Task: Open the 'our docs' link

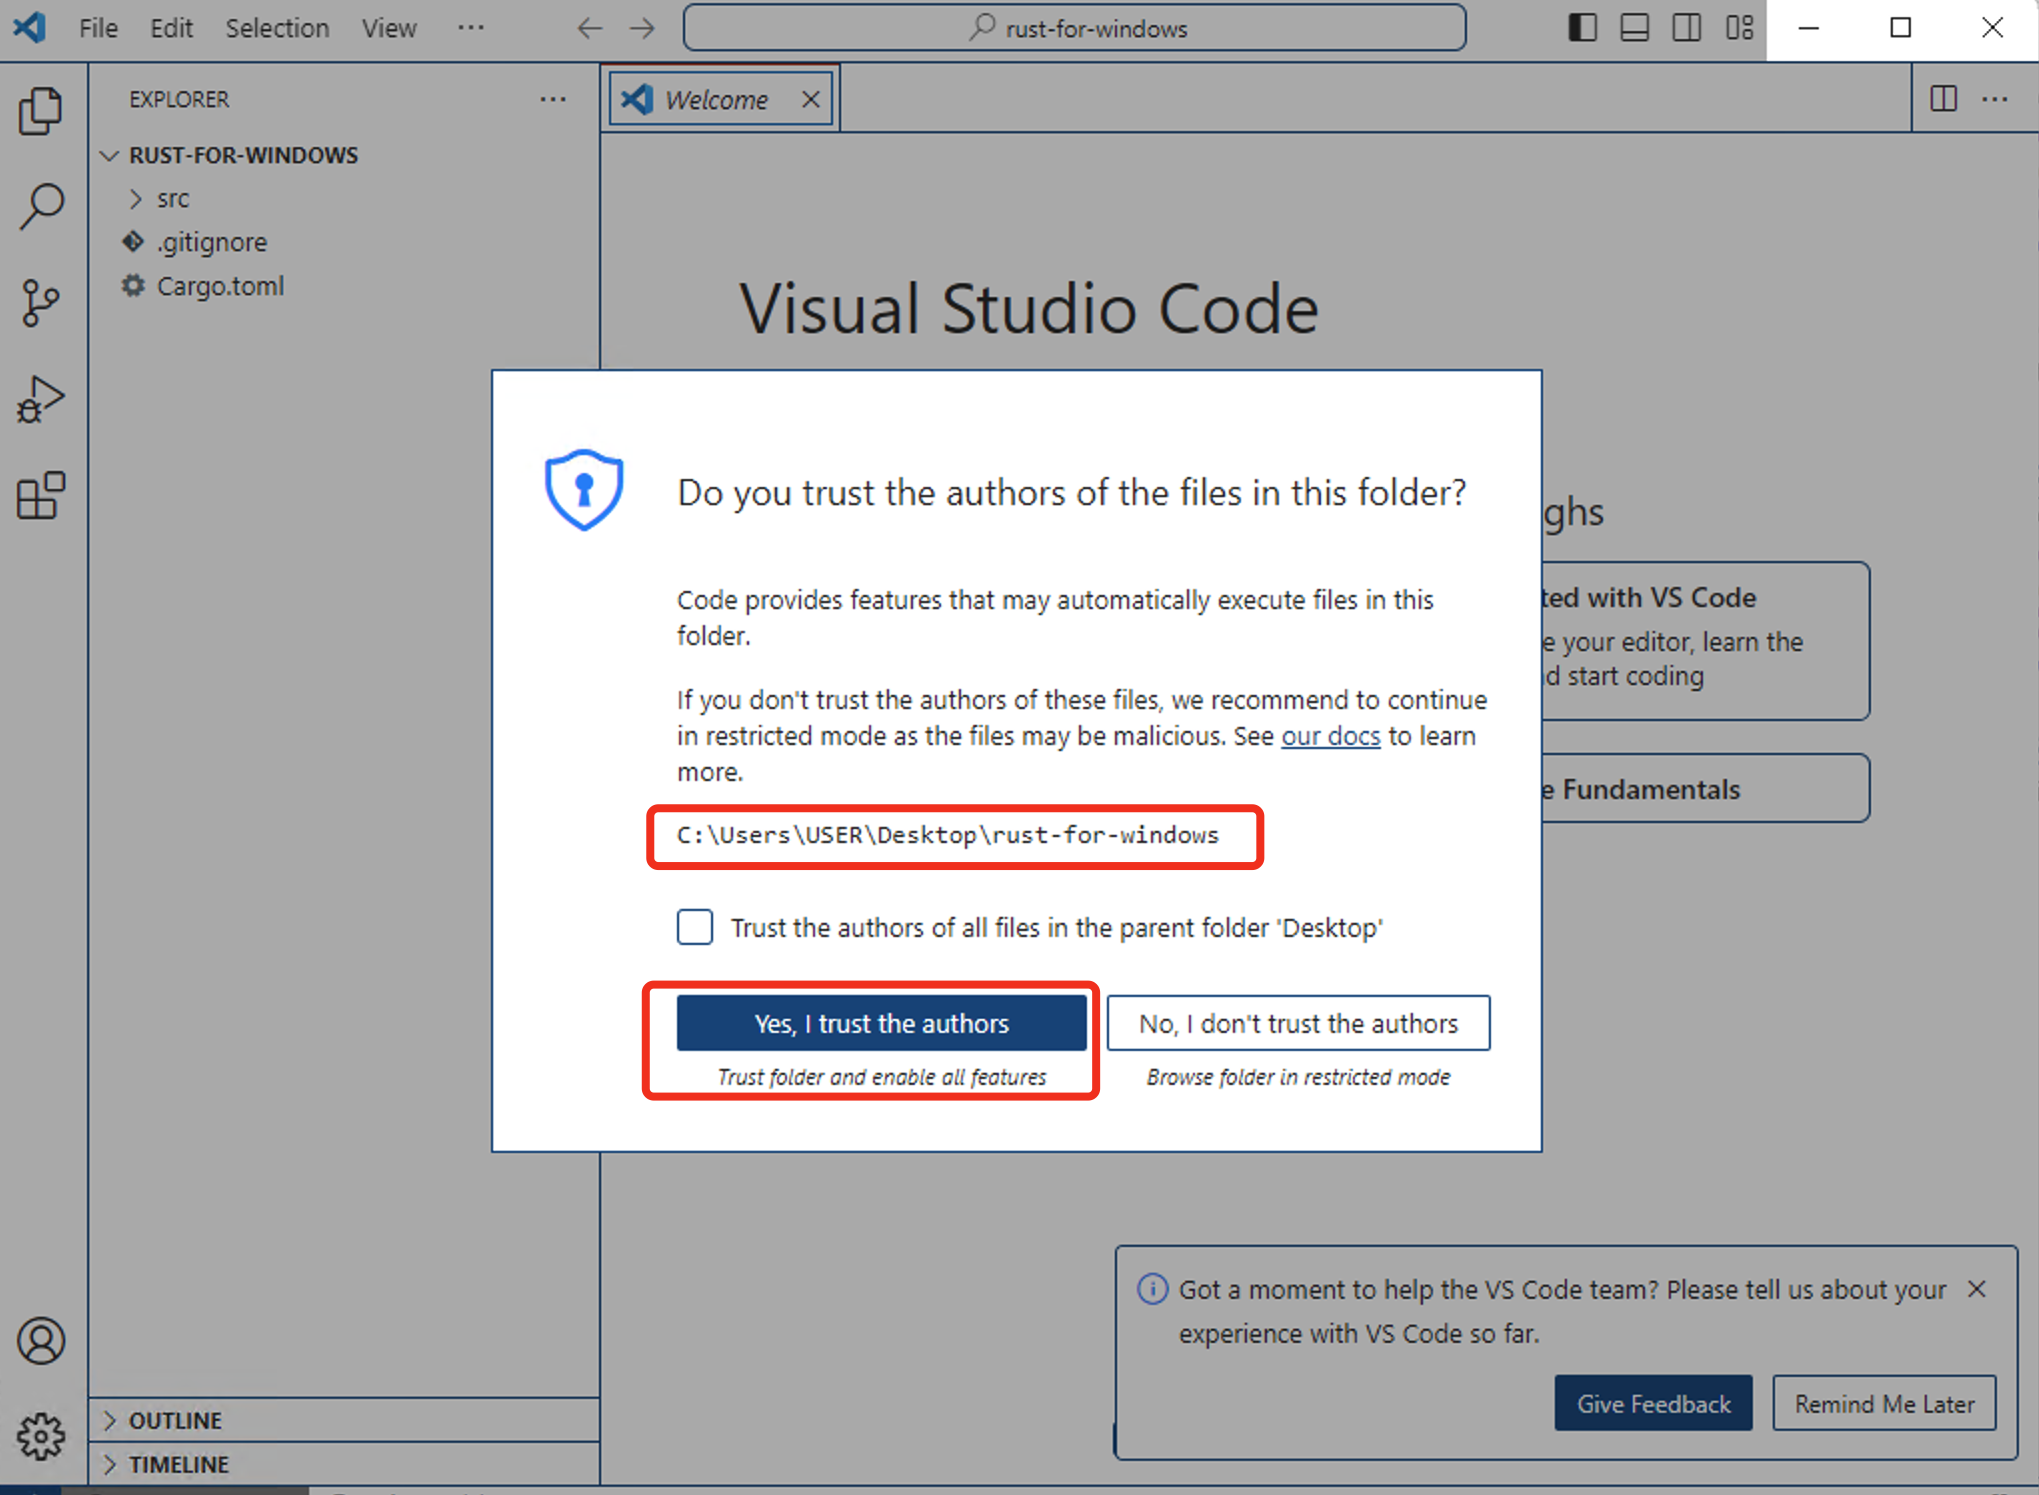Action: coord(1330,736)
